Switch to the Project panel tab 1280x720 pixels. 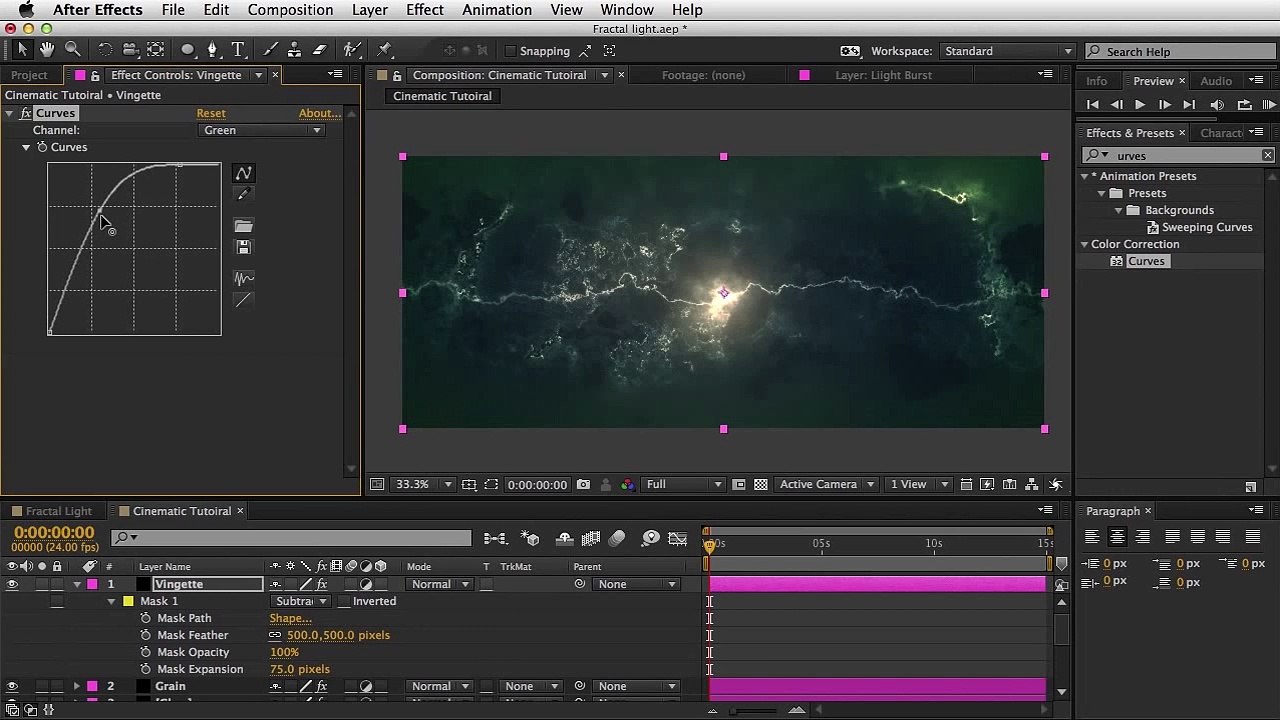[29, 75]
